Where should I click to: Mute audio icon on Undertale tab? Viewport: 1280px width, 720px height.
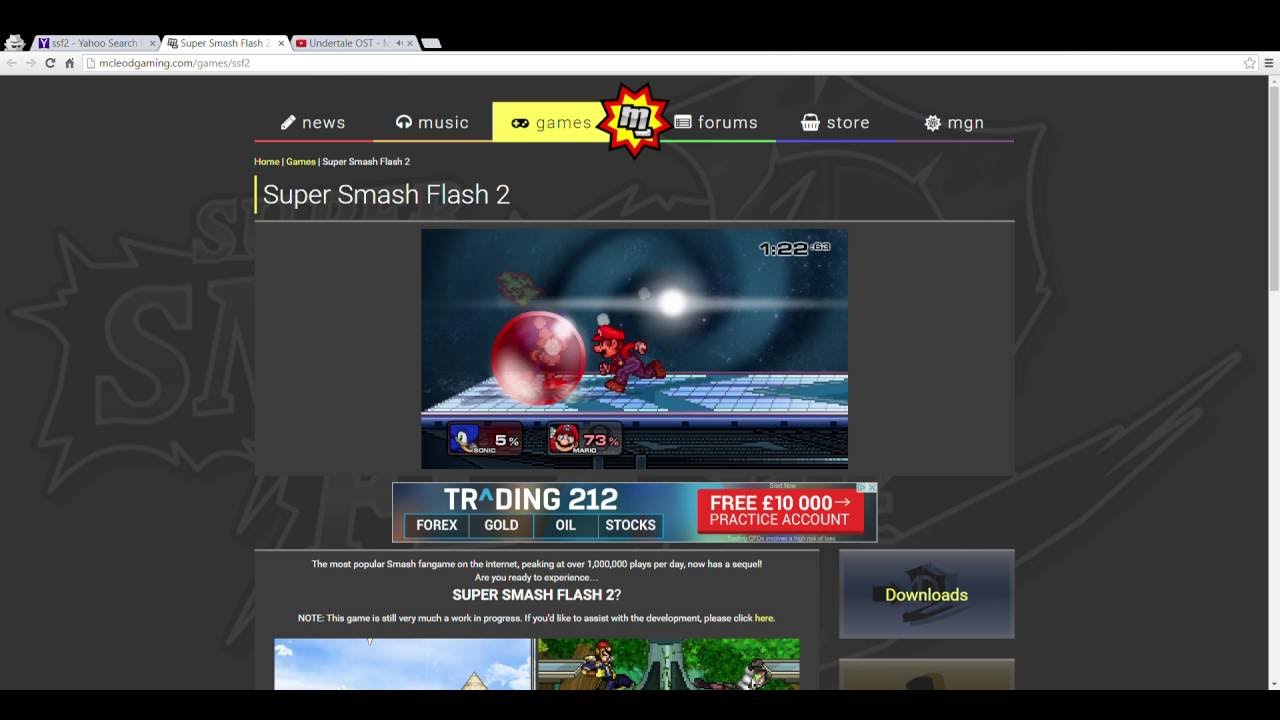(399, 43)
